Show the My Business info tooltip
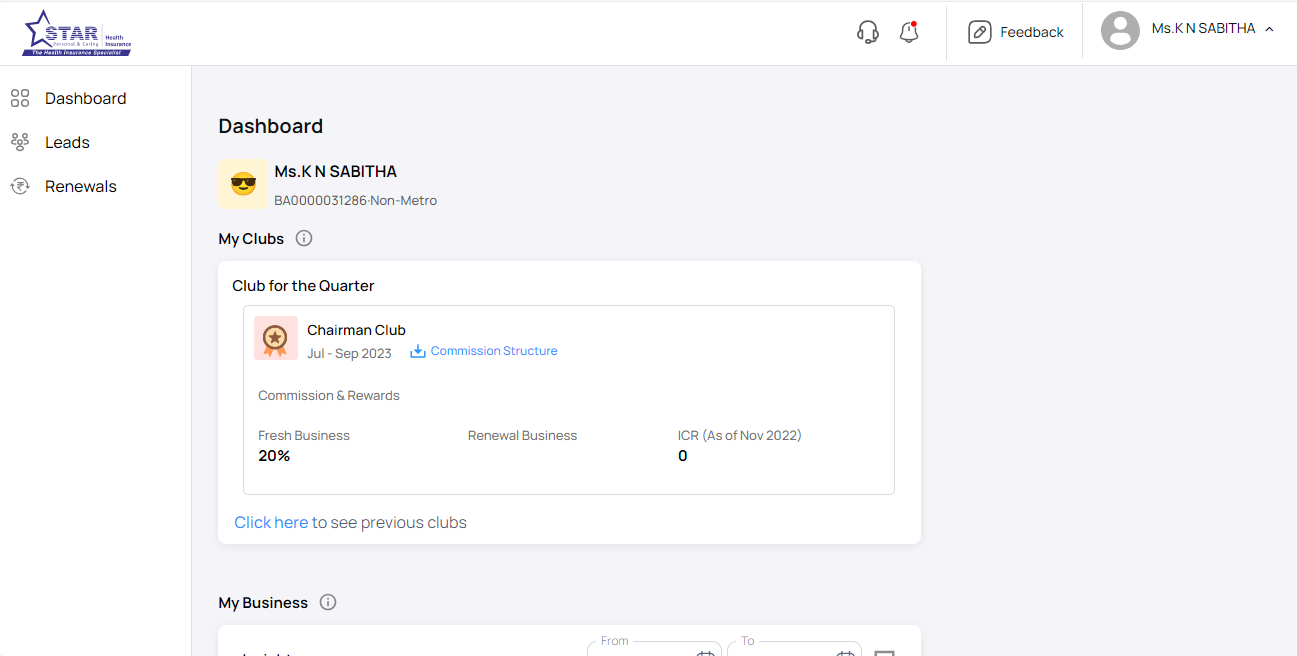 pyautogui.click(x=328, y=602)
